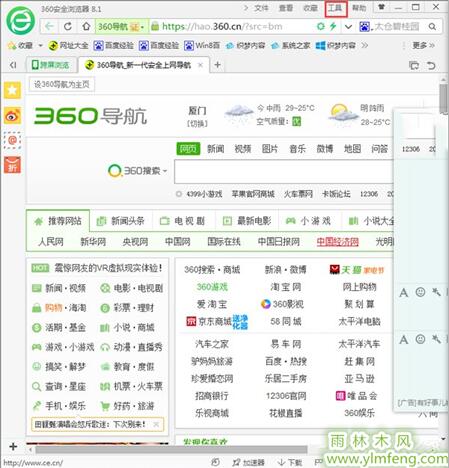
Task: Expand the 收藏 bookmarks dropdown arrow
Action: [41, 46]
